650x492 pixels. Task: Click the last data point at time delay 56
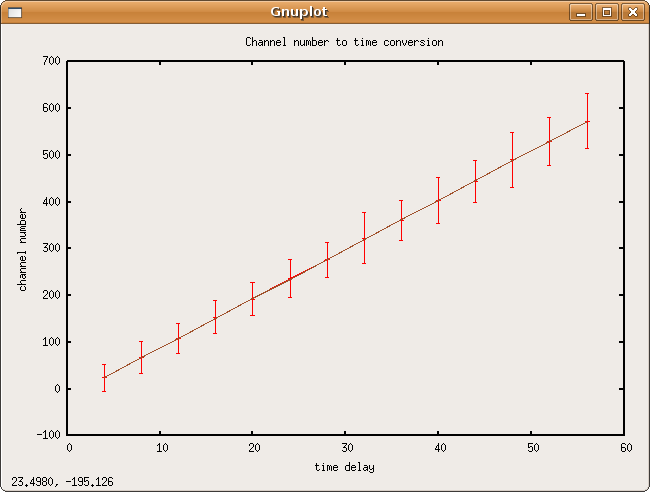[587, 121]
